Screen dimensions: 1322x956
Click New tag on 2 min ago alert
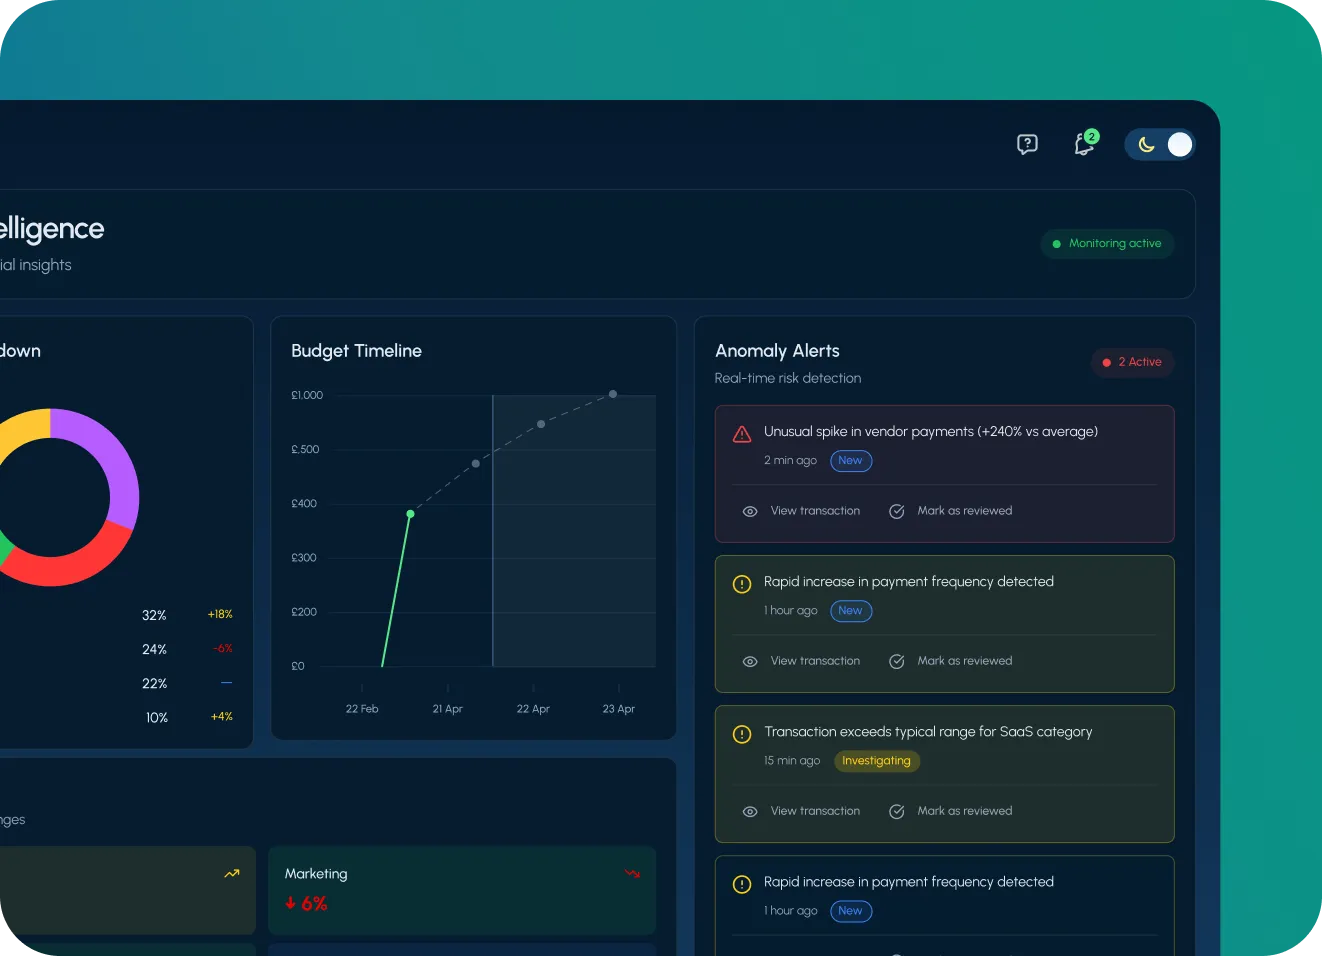pyautogui.click(x=851, y=461)
